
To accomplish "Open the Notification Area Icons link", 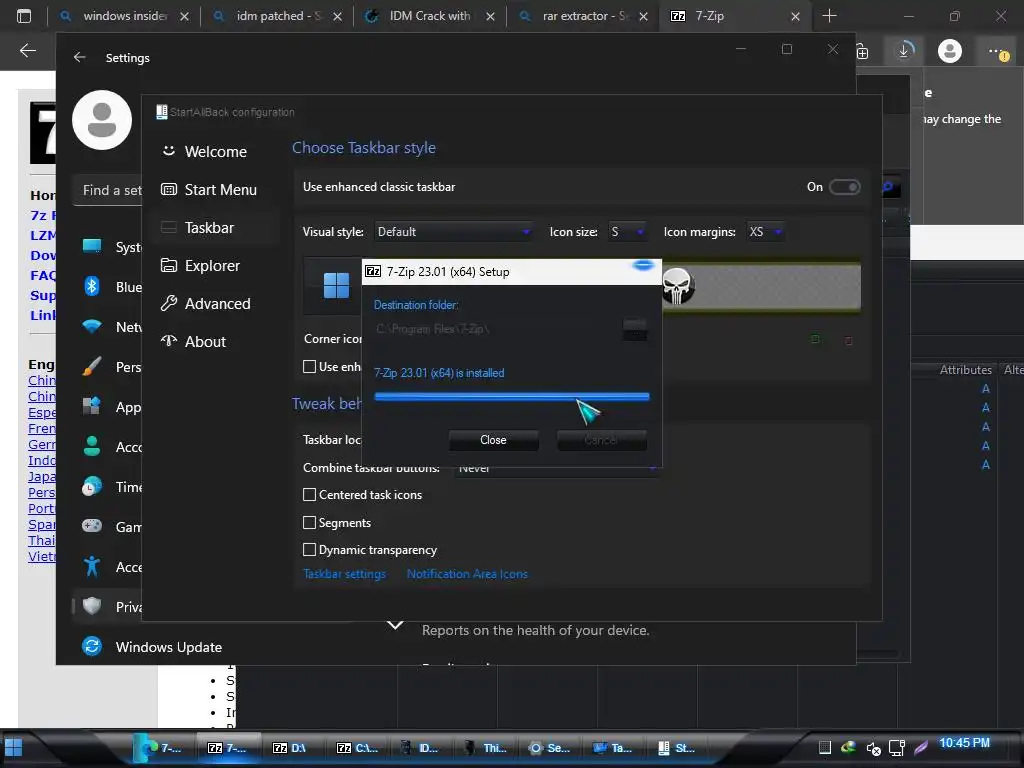I will (467, 574).
